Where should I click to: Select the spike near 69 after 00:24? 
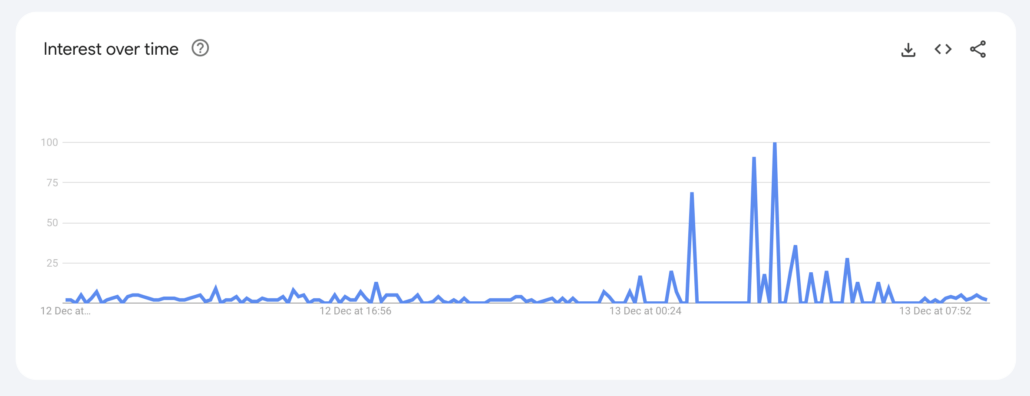(x=692, y=193)
